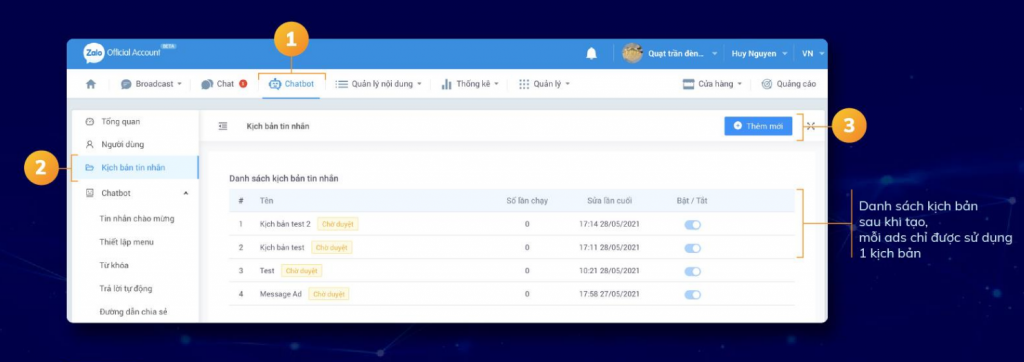The height and width of the screenshot is (362, 1024).
Task: Click the Quản lý grid icon
Action: pyautogui.click(x=524, y=84)
